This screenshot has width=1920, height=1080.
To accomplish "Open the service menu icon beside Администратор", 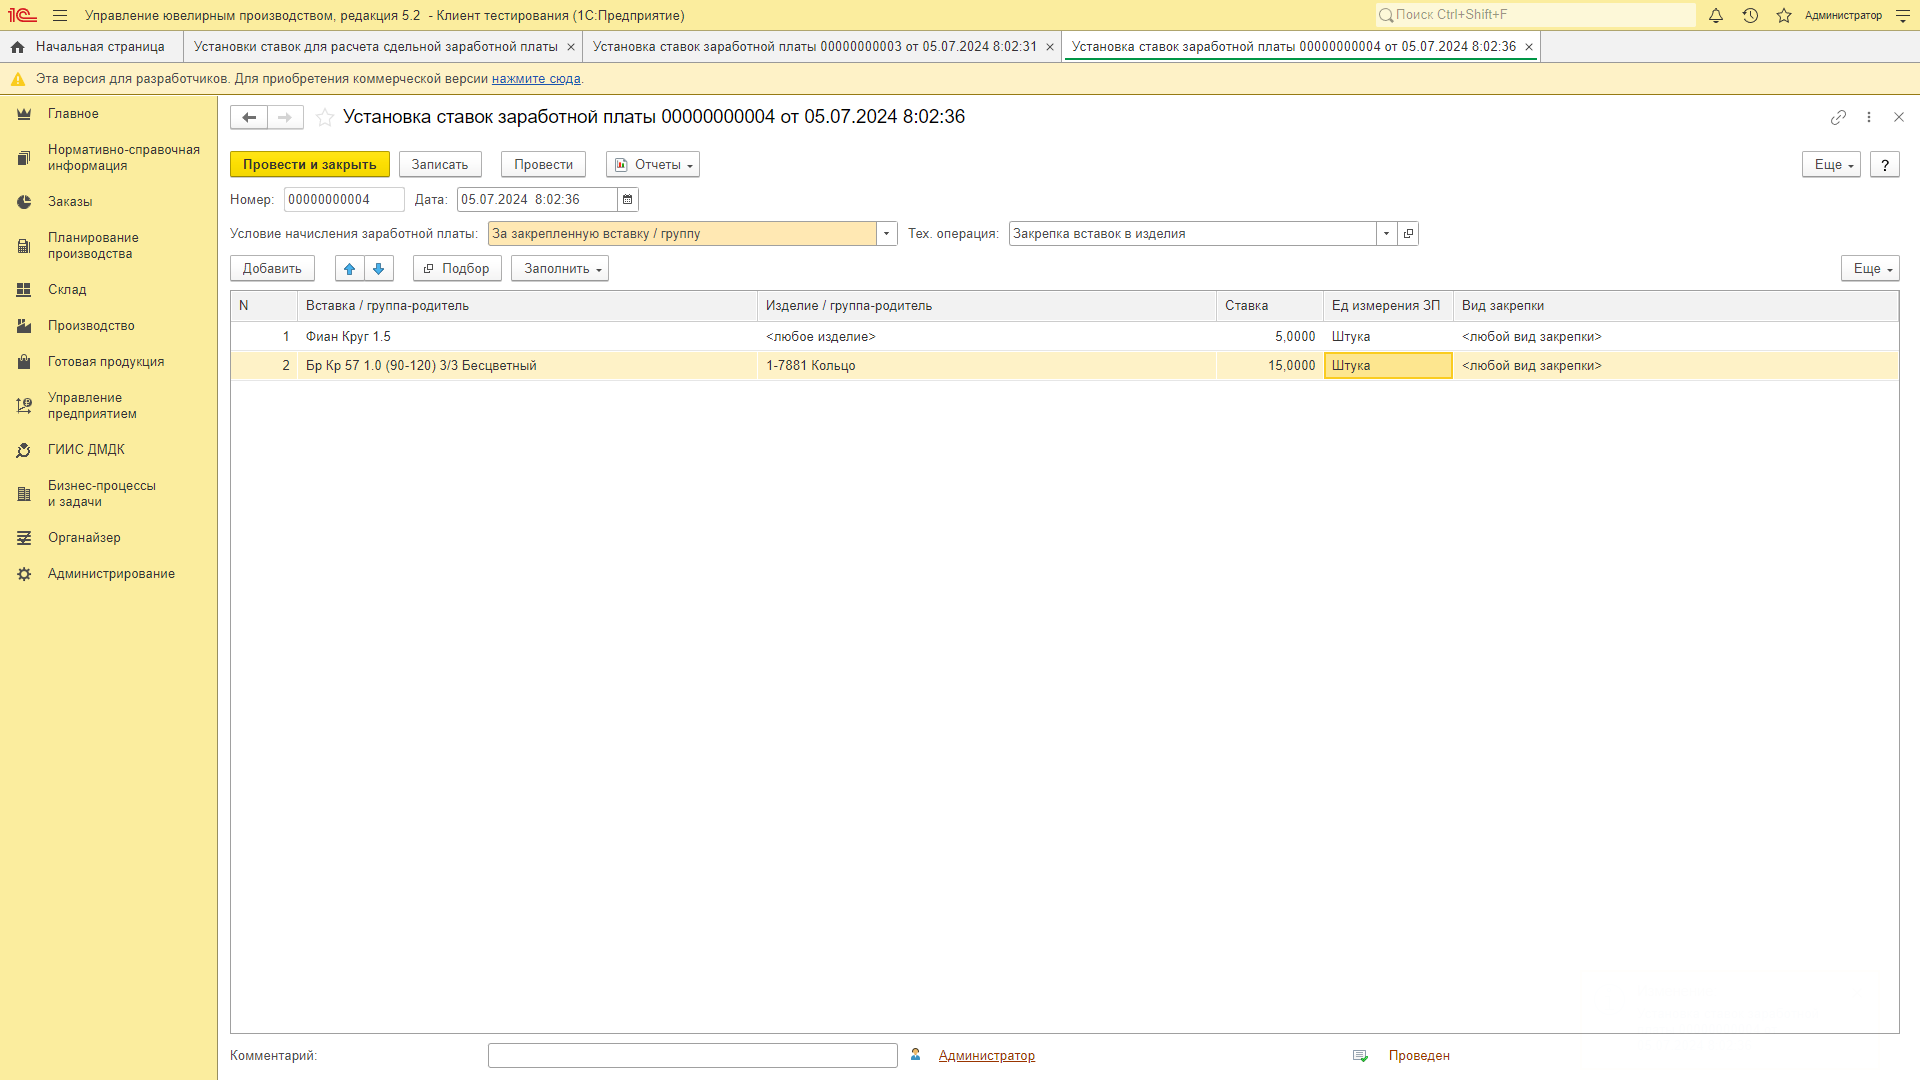I will coord(1903,15).
